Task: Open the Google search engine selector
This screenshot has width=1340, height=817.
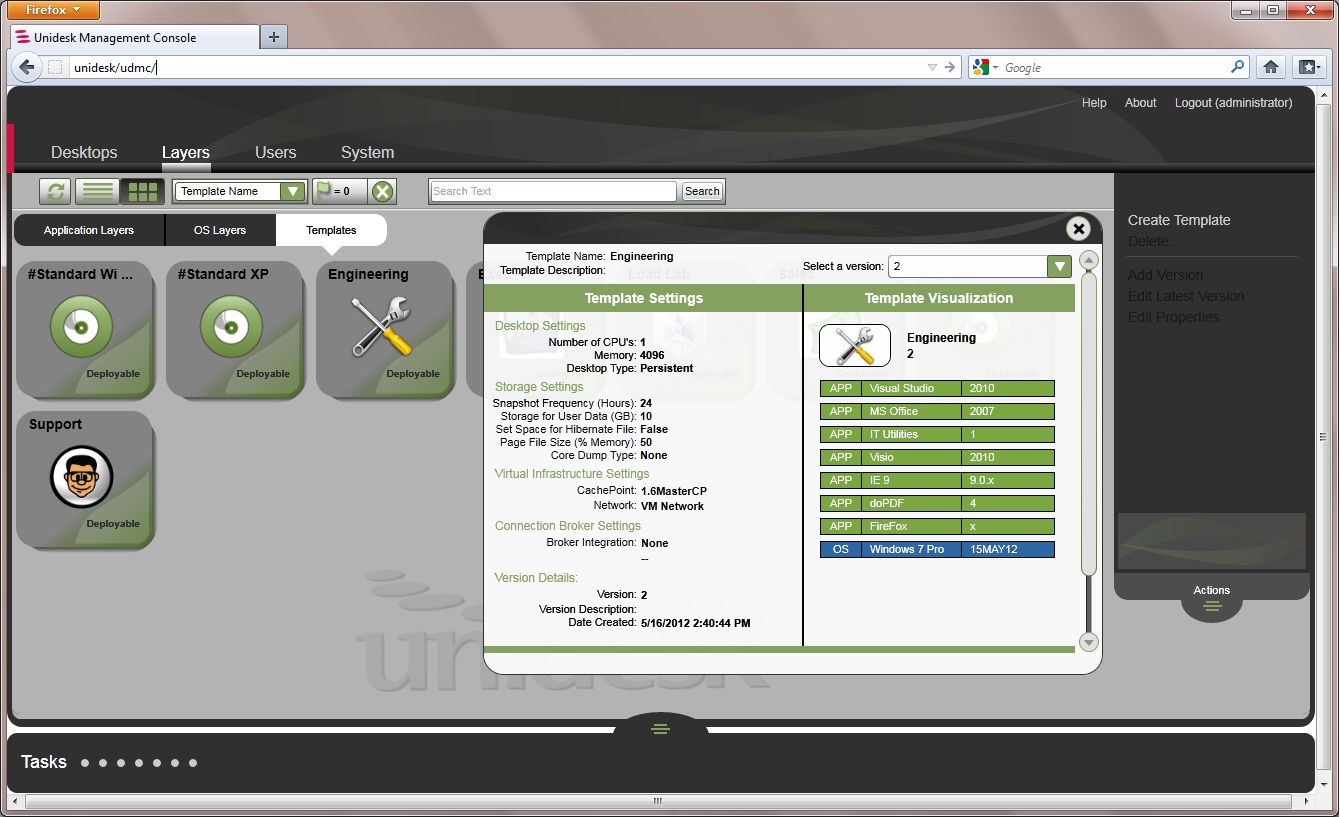Action: pyautogui.click(x=984, y=67)
